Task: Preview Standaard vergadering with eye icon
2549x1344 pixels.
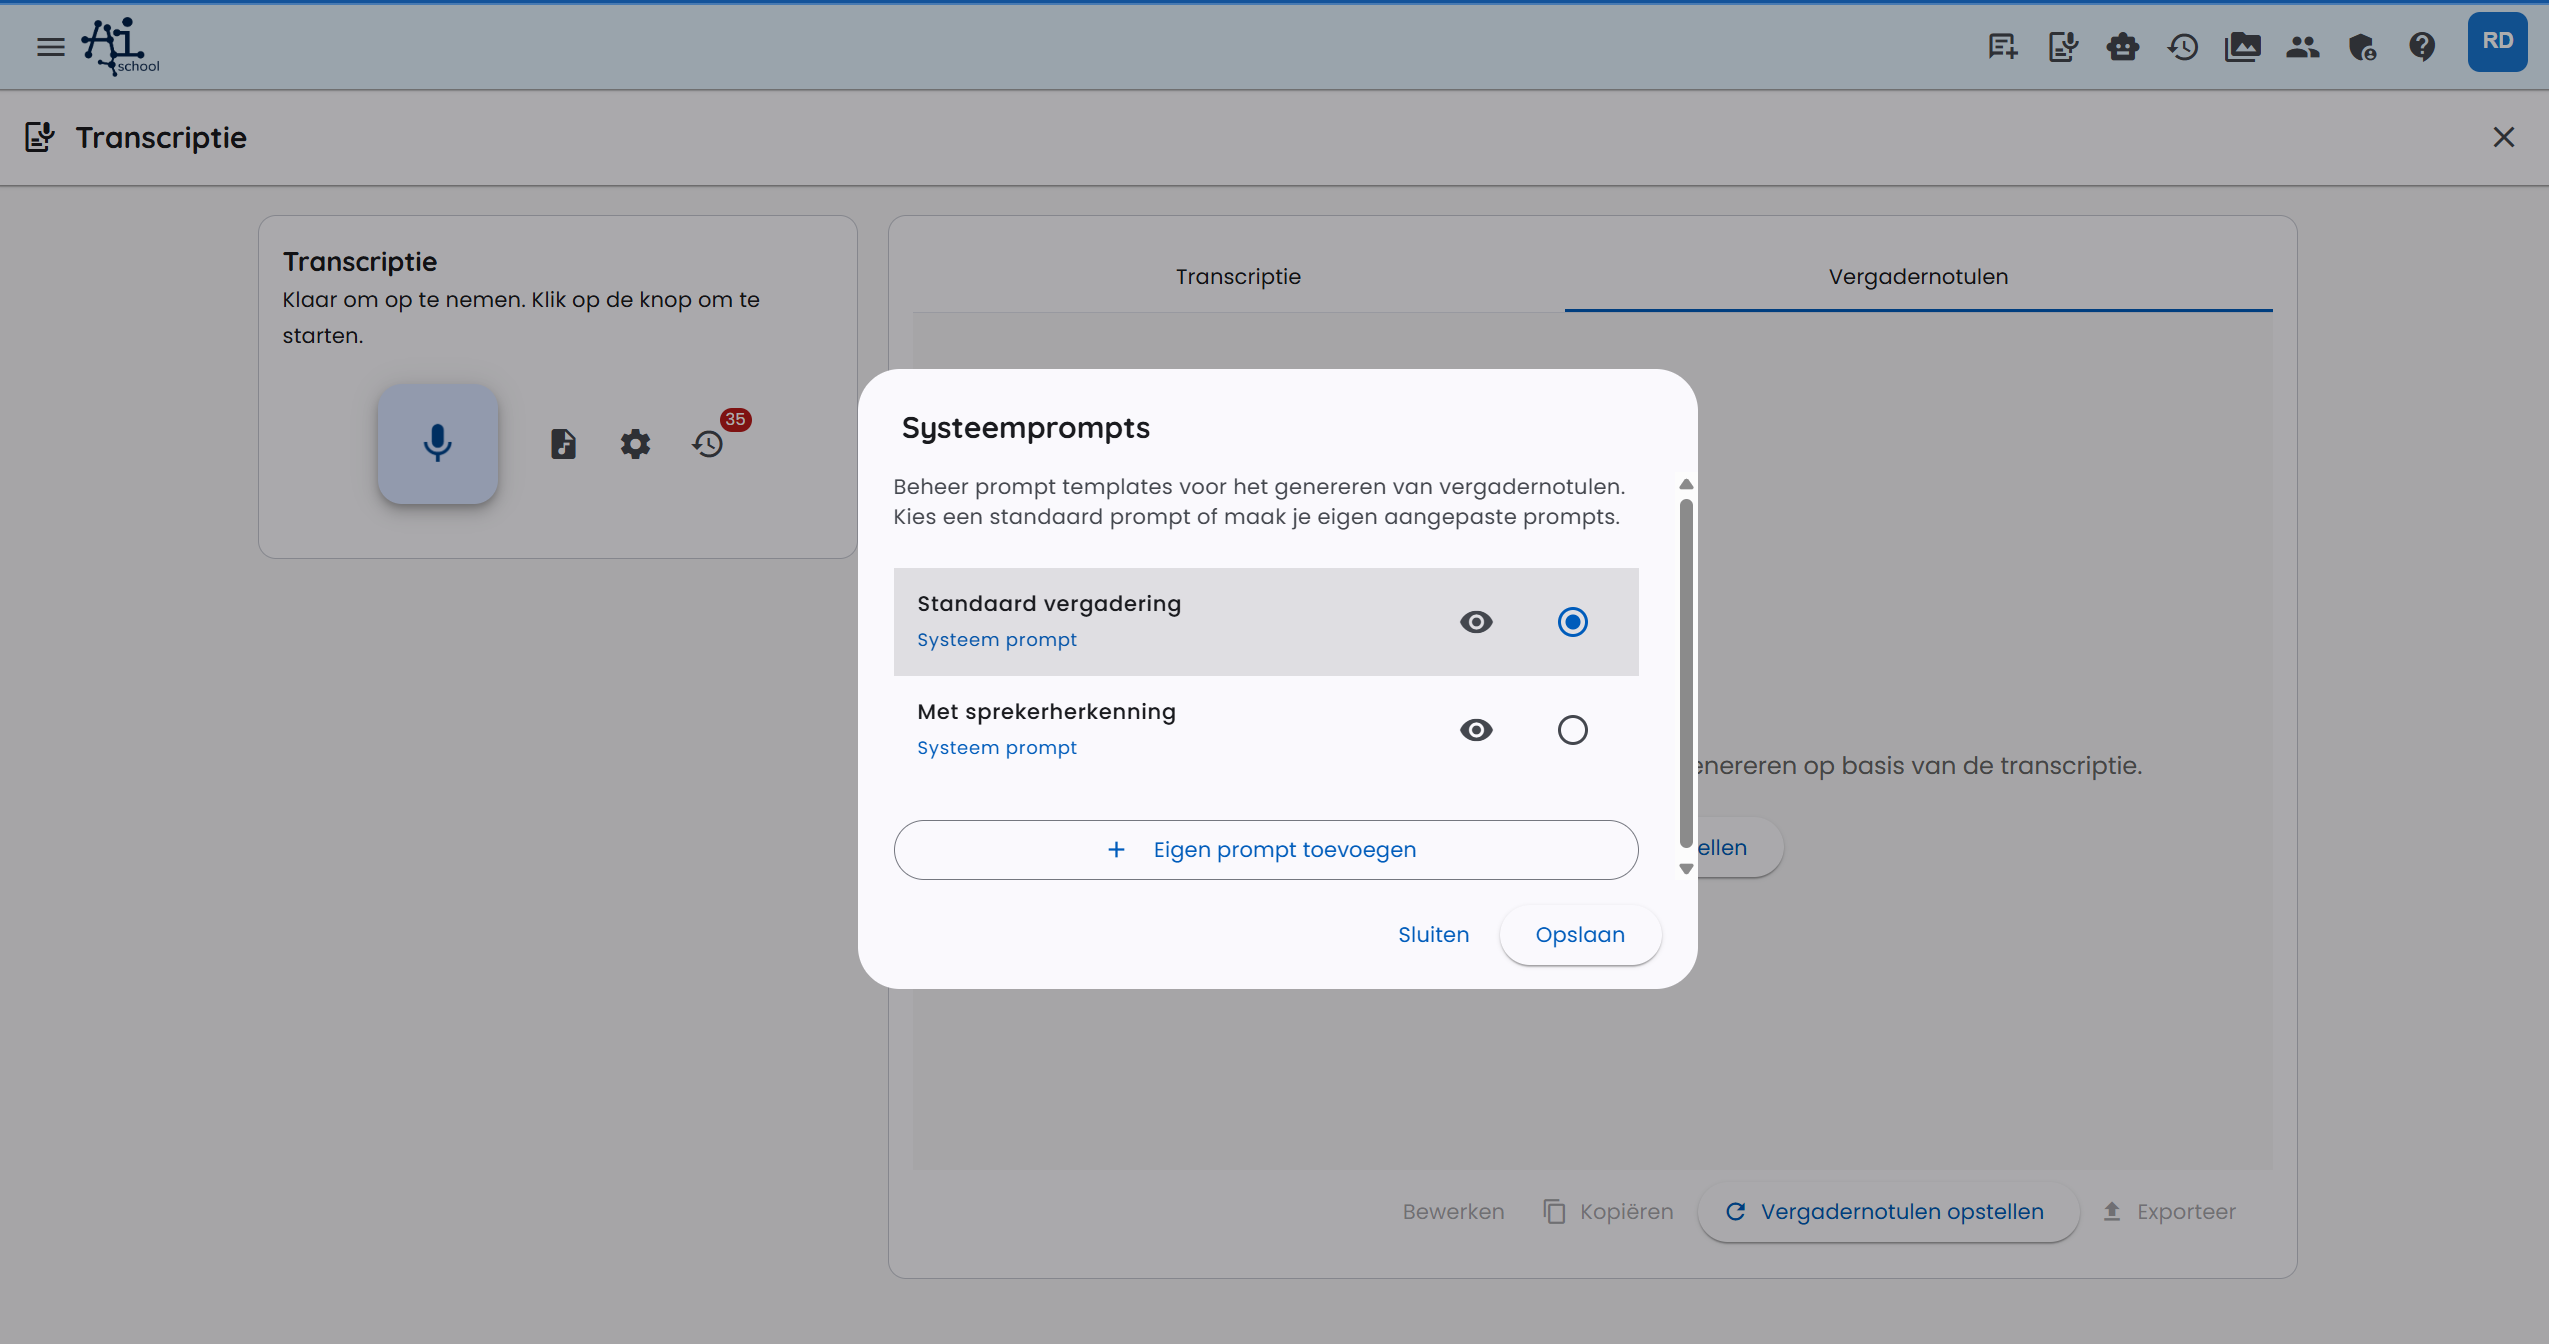Action: click(1476, 621)
